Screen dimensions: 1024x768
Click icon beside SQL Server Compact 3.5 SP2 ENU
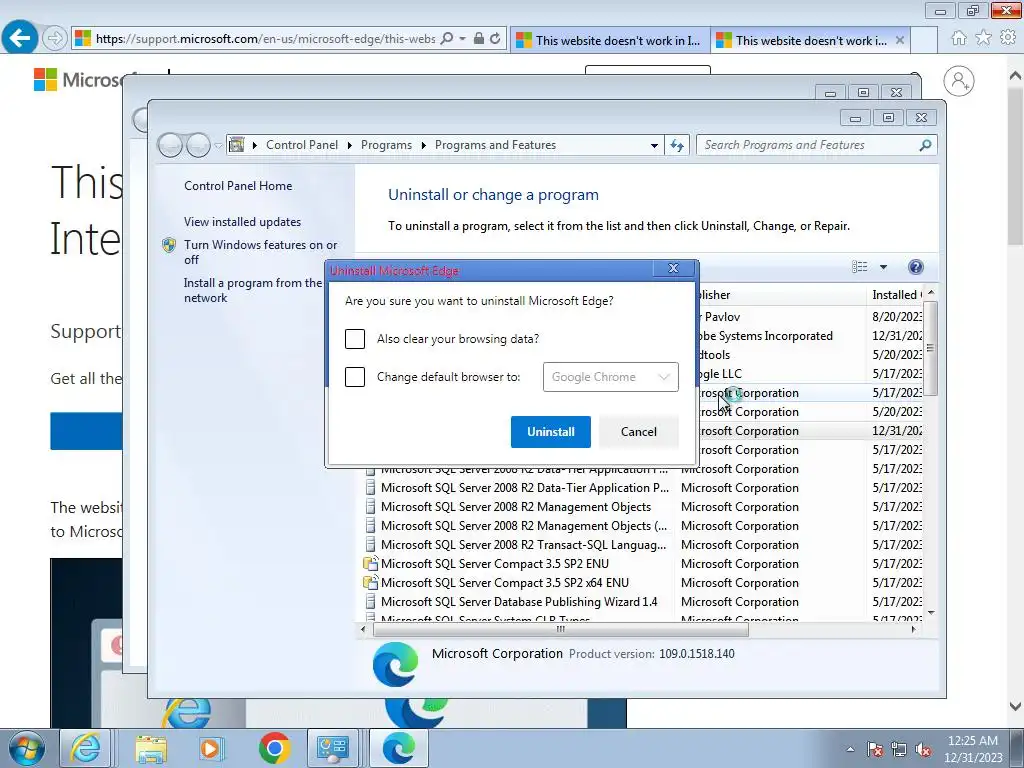tap(371, 564)
